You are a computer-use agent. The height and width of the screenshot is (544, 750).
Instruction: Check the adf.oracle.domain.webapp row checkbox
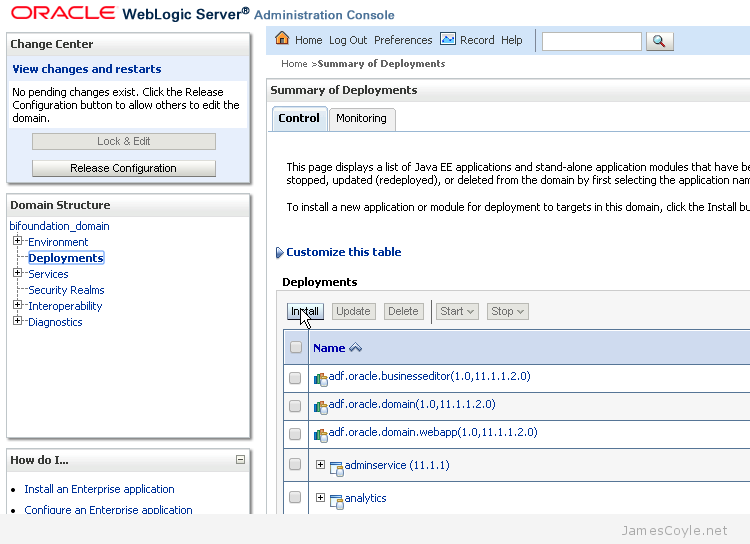click(295, 433)
